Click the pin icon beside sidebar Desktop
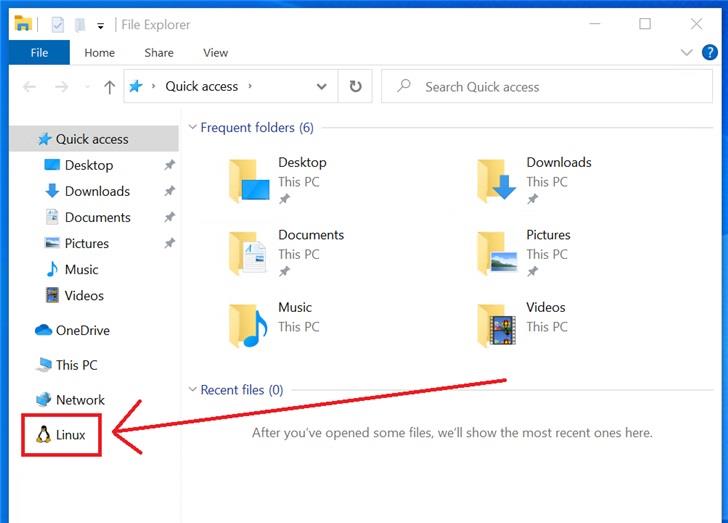 pos(169,165)
